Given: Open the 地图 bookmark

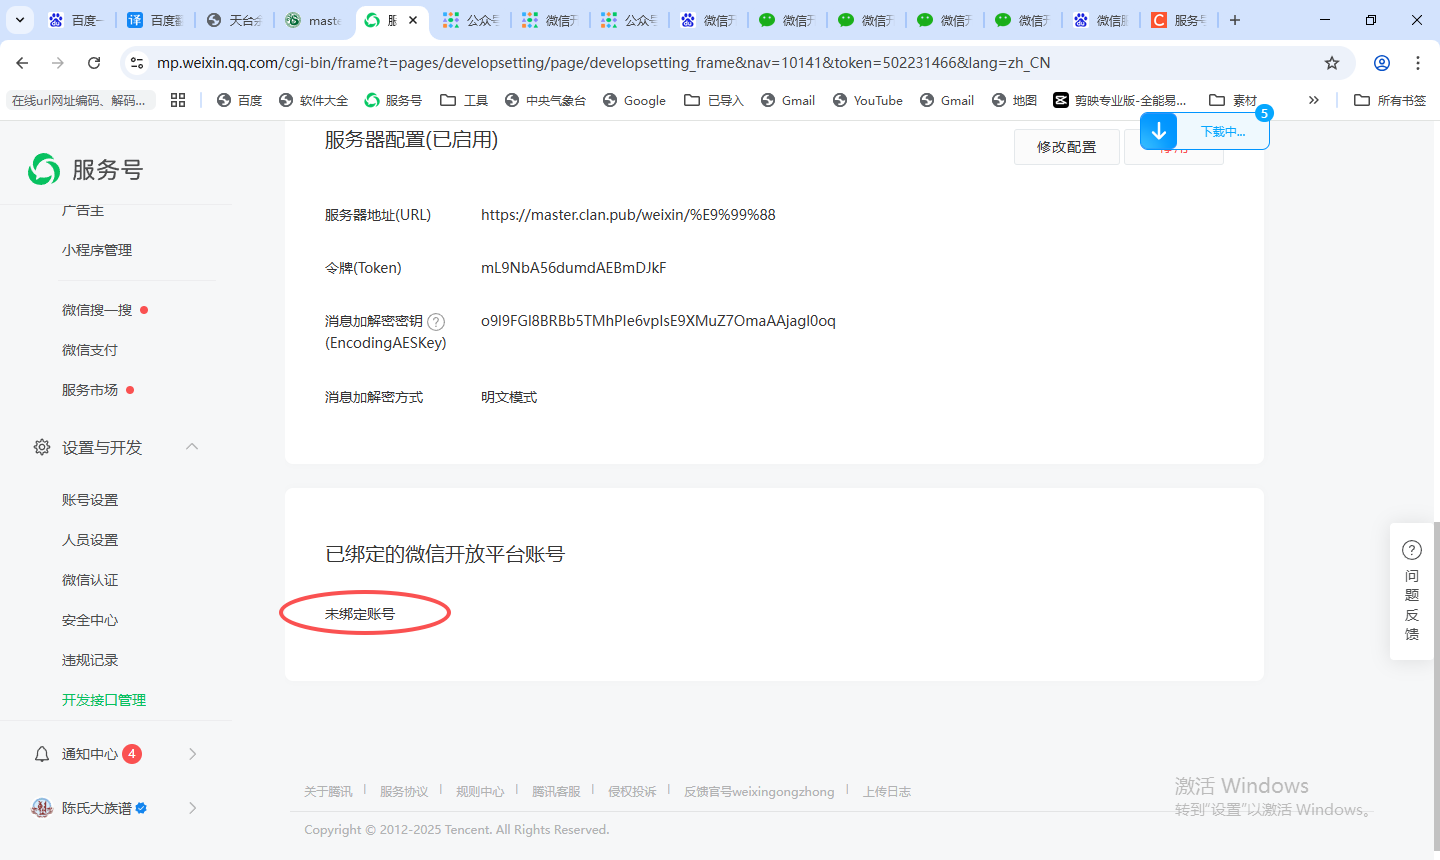Looking at the screenshot, I should coord(1014,100).
